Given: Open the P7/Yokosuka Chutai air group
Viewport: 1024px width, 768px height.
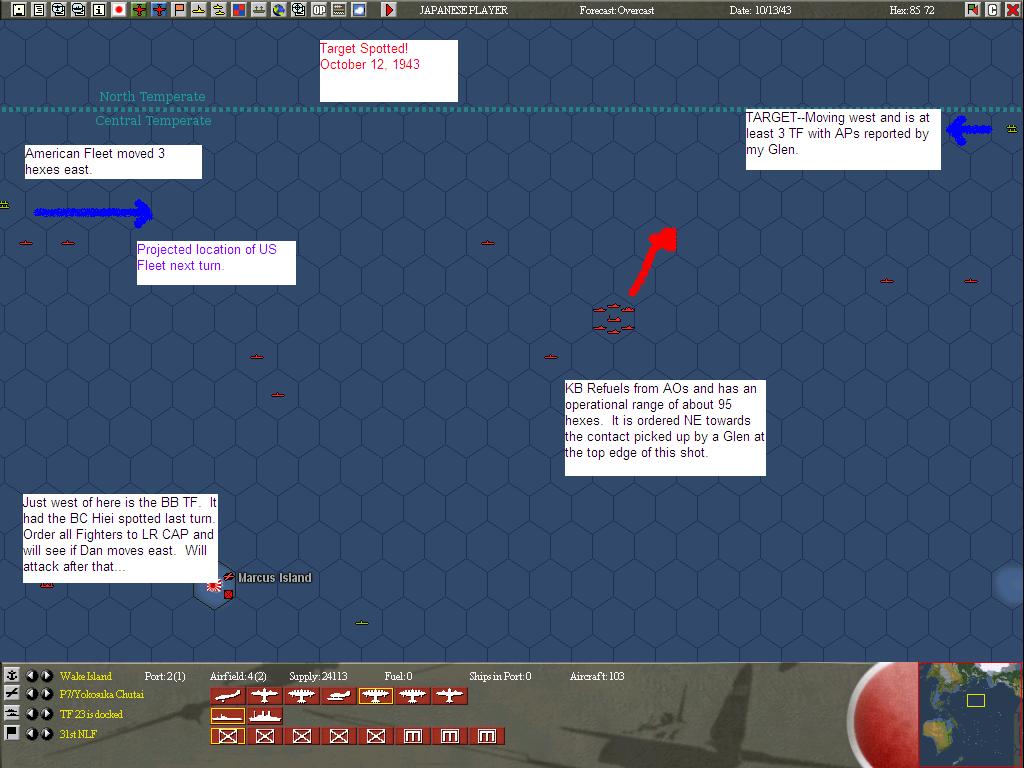Looking at the screenshot, I should point(101,694).
